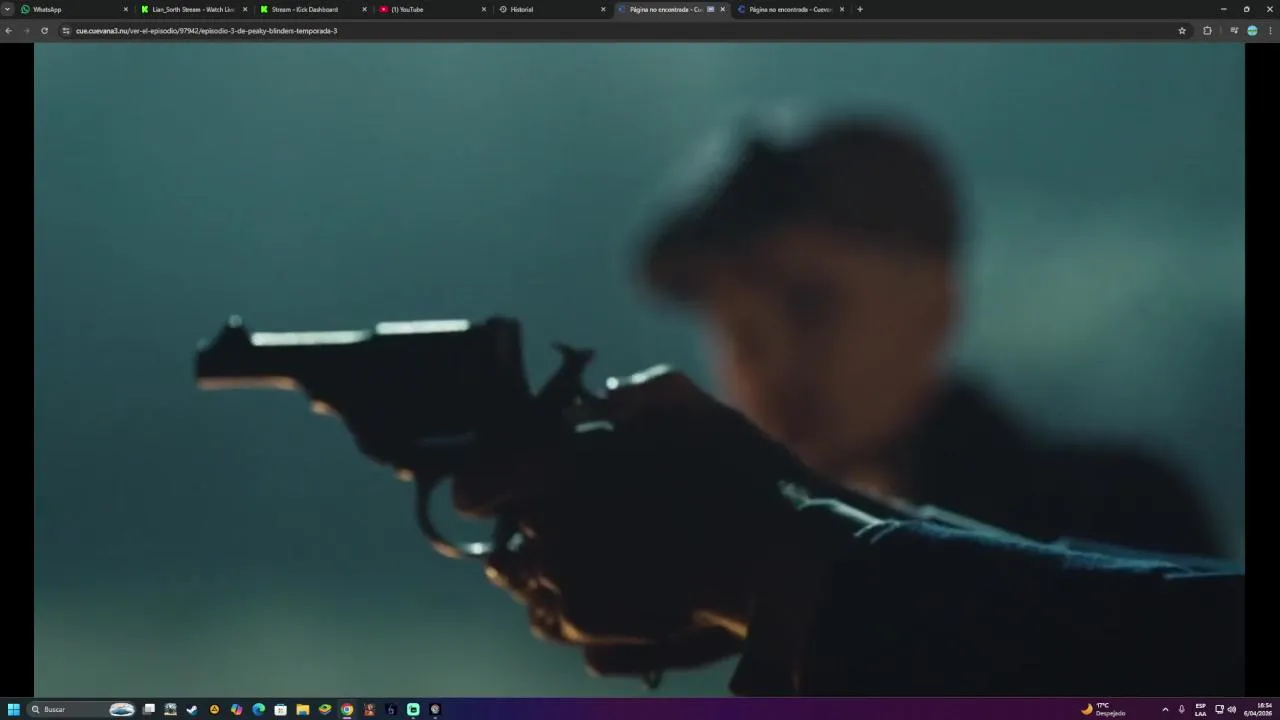The height and width of the screenshot is (720, 1280).
Task: Open the volume speaker tray icon
Action: coord(1231,709)
